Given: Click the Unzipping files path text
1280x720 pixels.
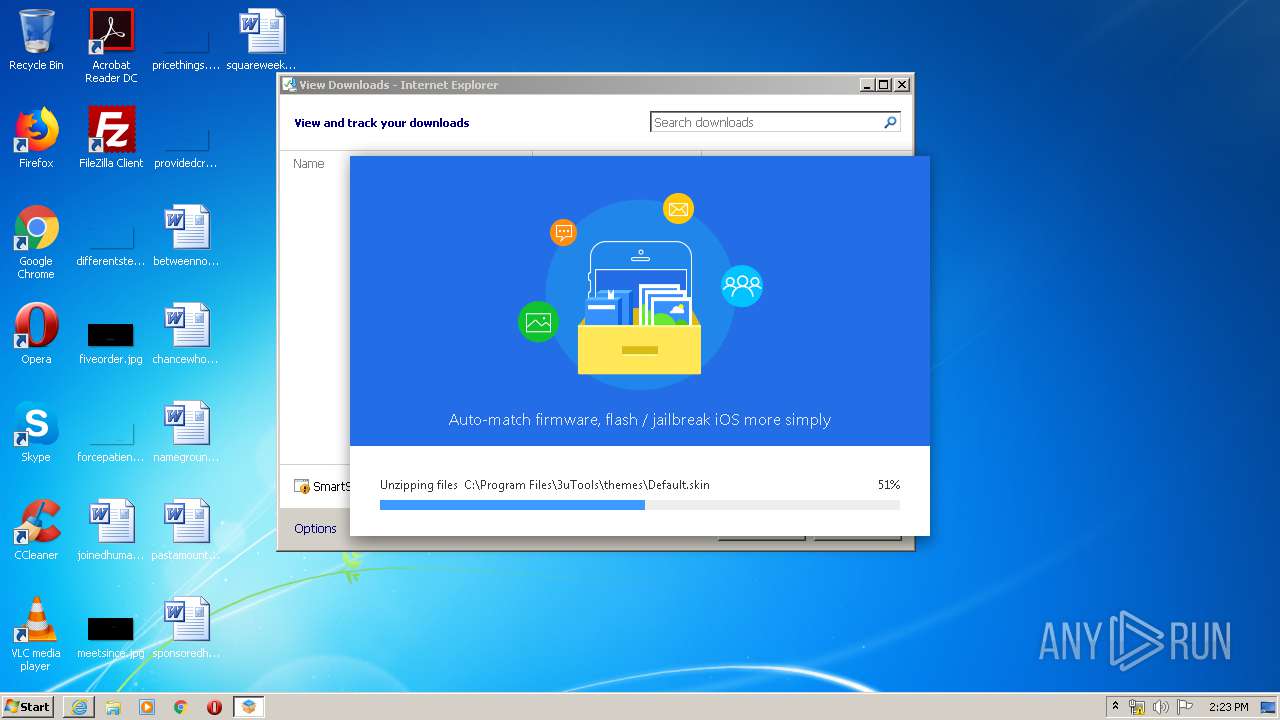Looking at the screenshot, I should [x=545, y=485].
